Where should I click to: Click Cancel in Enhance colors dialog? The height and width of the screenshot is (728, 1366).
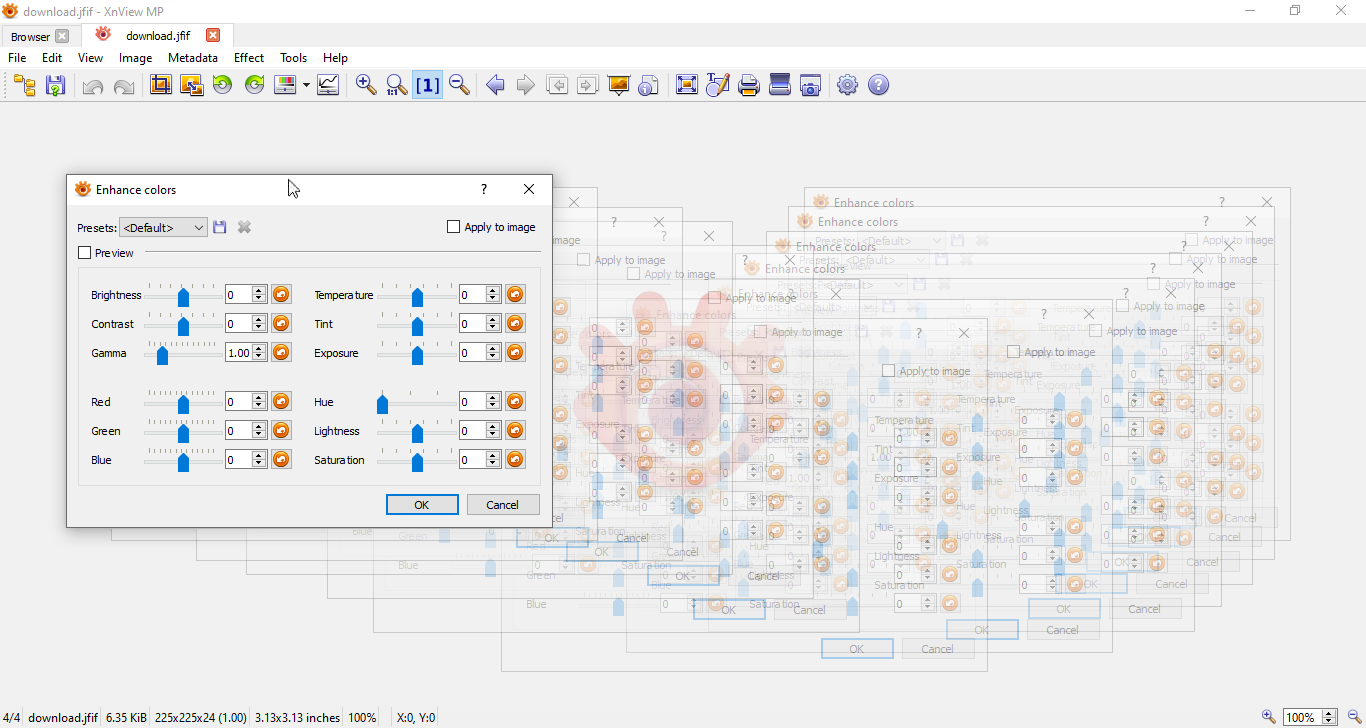pyautogui.click(x=503, y=505)
